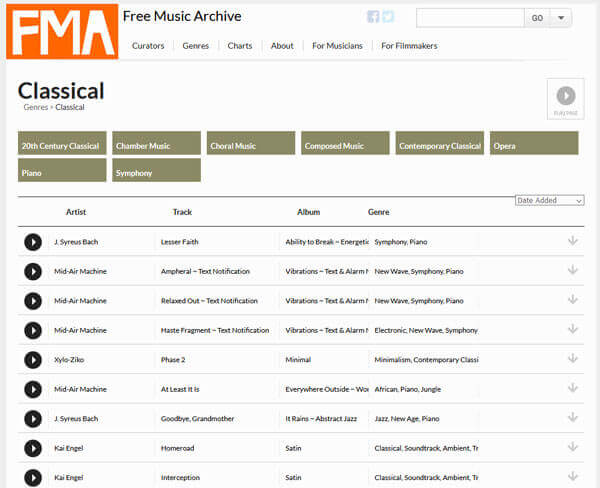Click the Track column header
The height and width of the screenshot is (488, 600).
click(182, 212)
